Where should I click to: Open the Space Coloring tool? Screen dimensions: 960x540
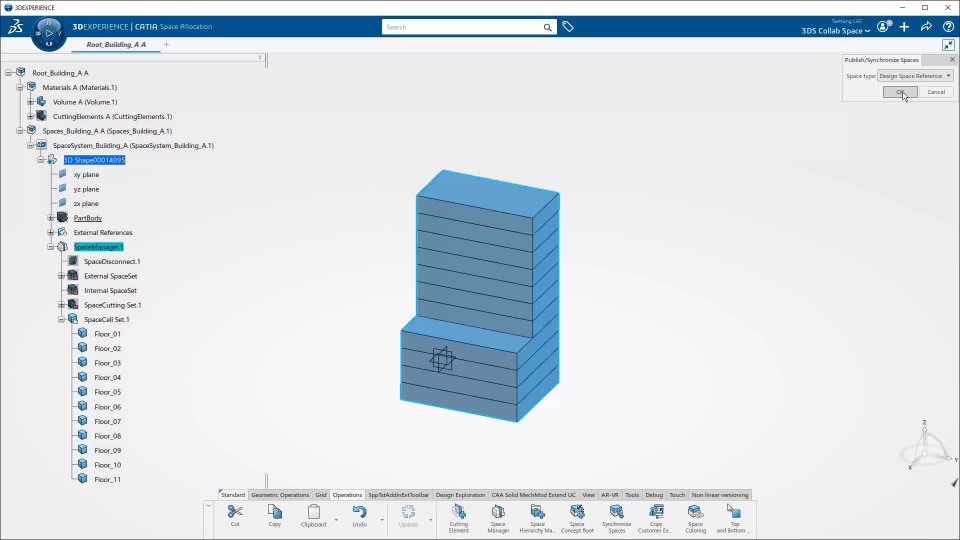pyautogui.click(x=695, y=518)
